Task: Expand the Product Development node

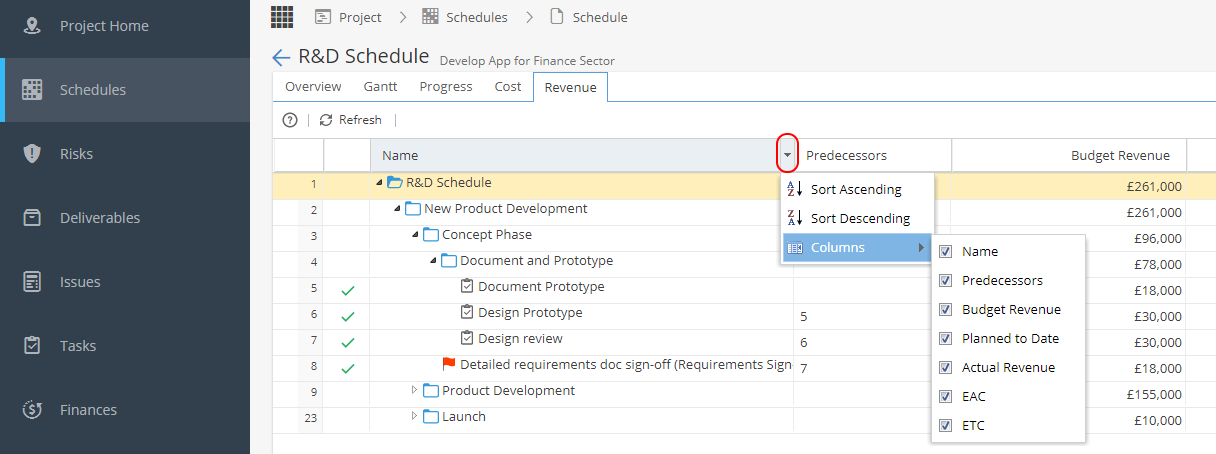Action: tap(416, 390)
